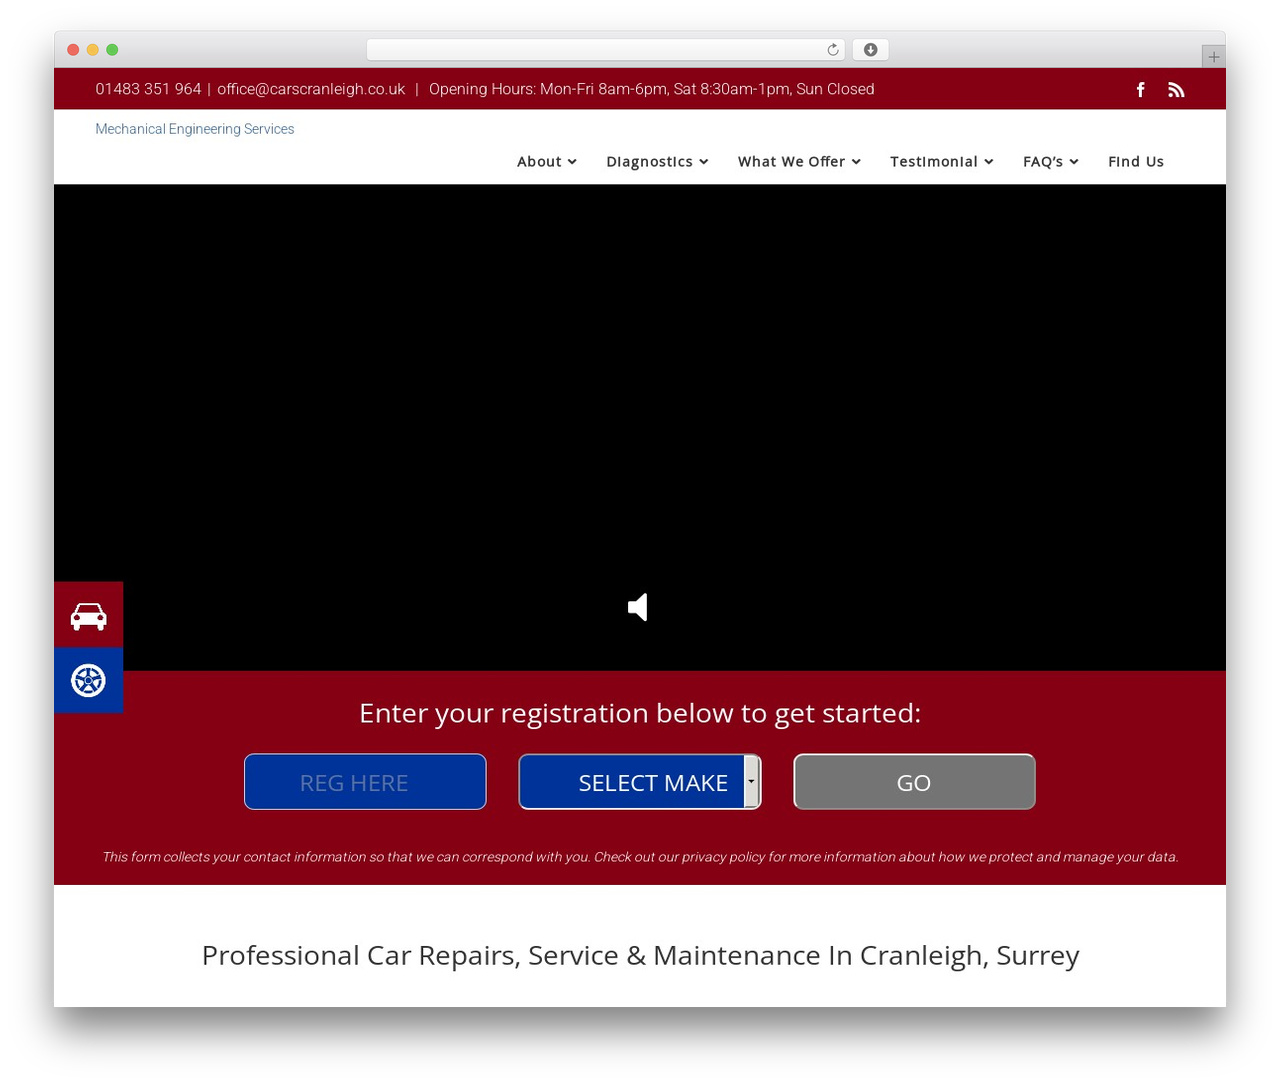Maximize window with green button

112,50
